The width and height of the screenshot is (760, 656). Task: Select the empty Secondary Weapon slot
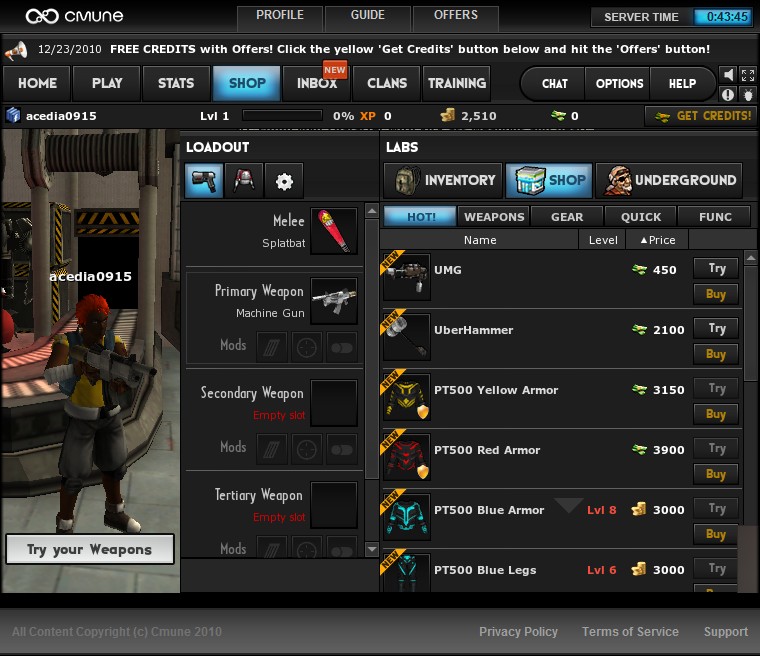(333, 403)
